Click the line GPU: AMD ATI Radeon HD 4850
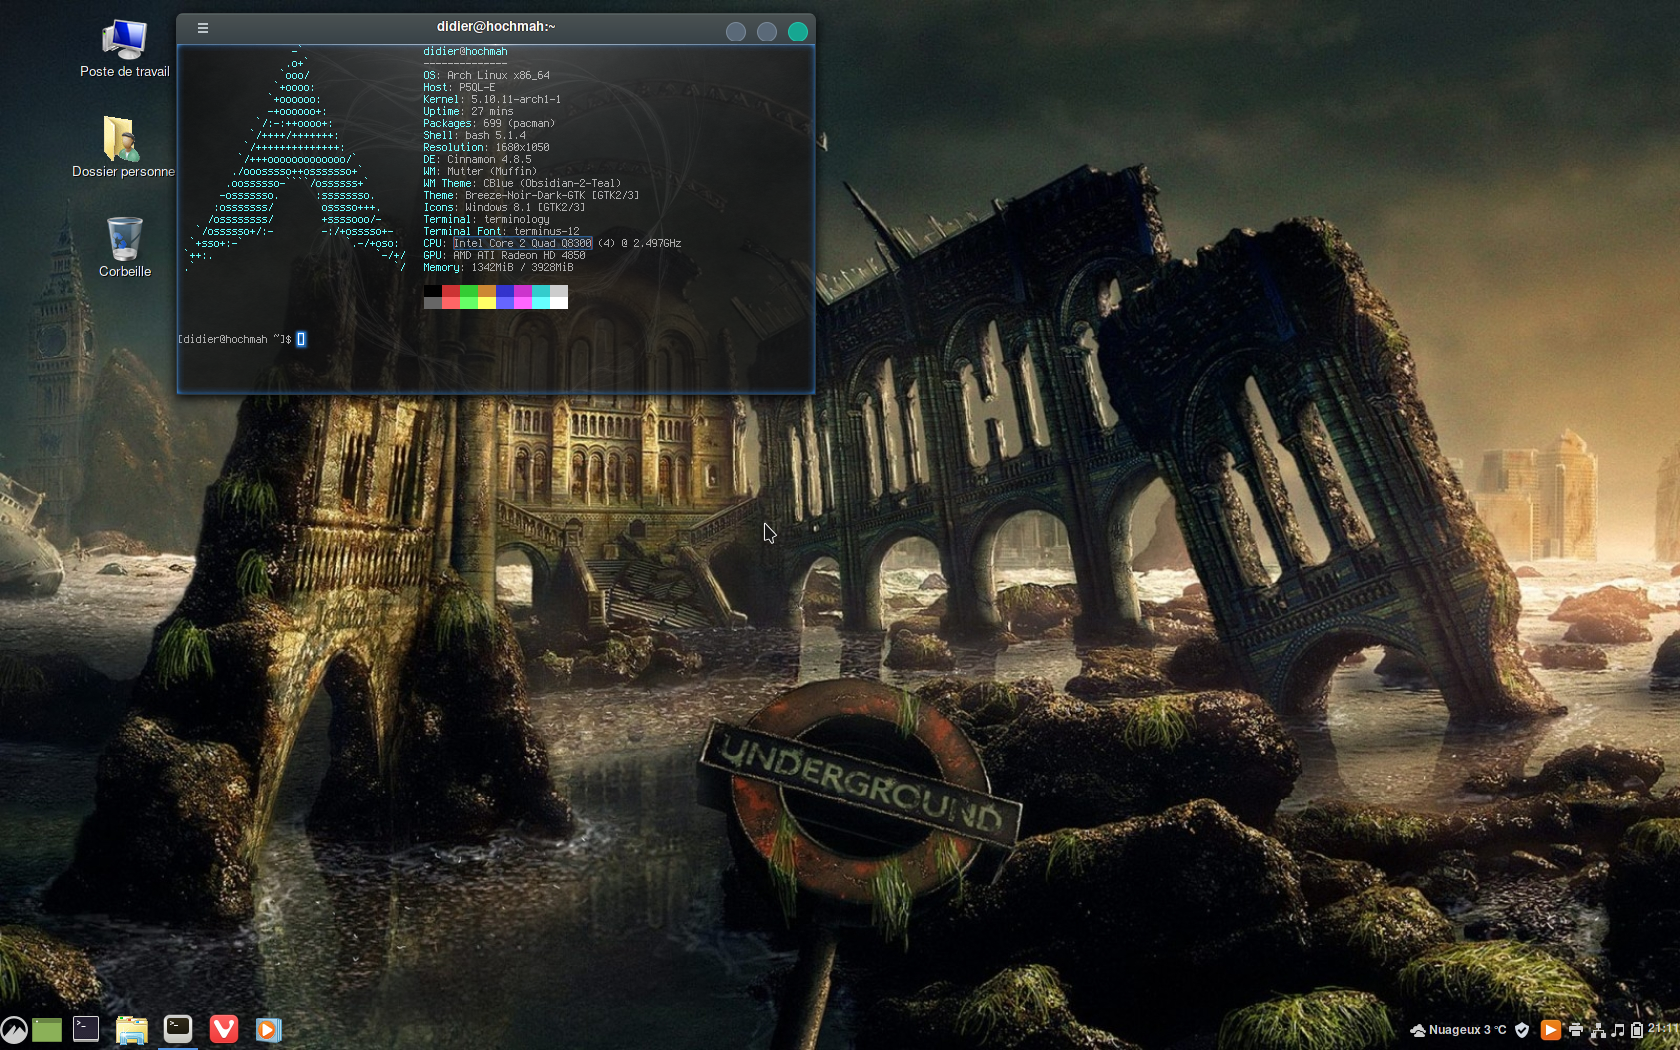The height and width of the screenshot is (1050, 1680). pyautogui.click(x=504, y=256)
